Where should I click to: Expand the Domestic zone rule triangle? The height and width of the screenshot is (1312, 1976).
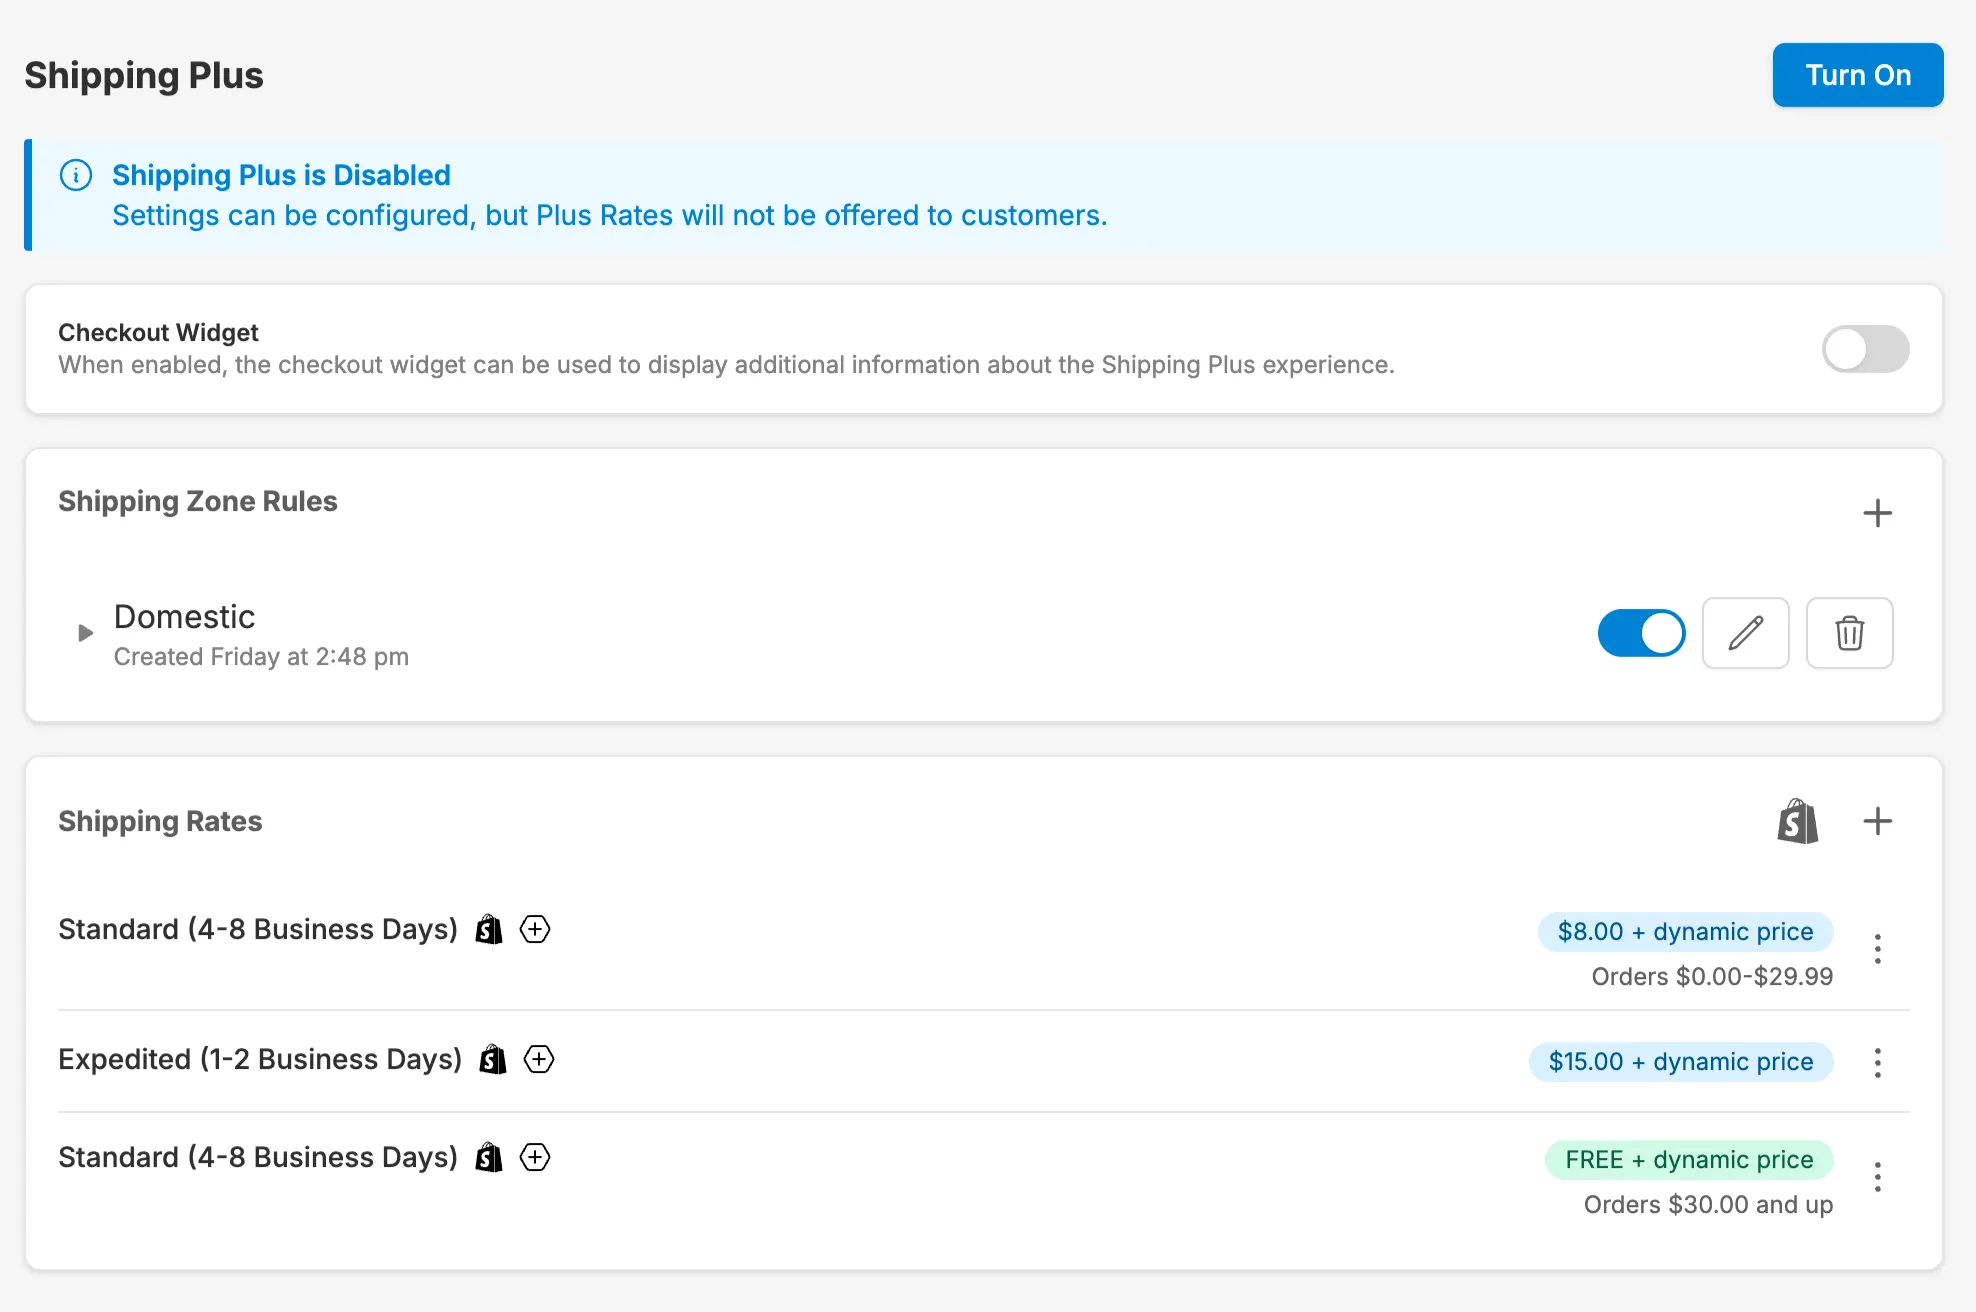coord(85,633)
